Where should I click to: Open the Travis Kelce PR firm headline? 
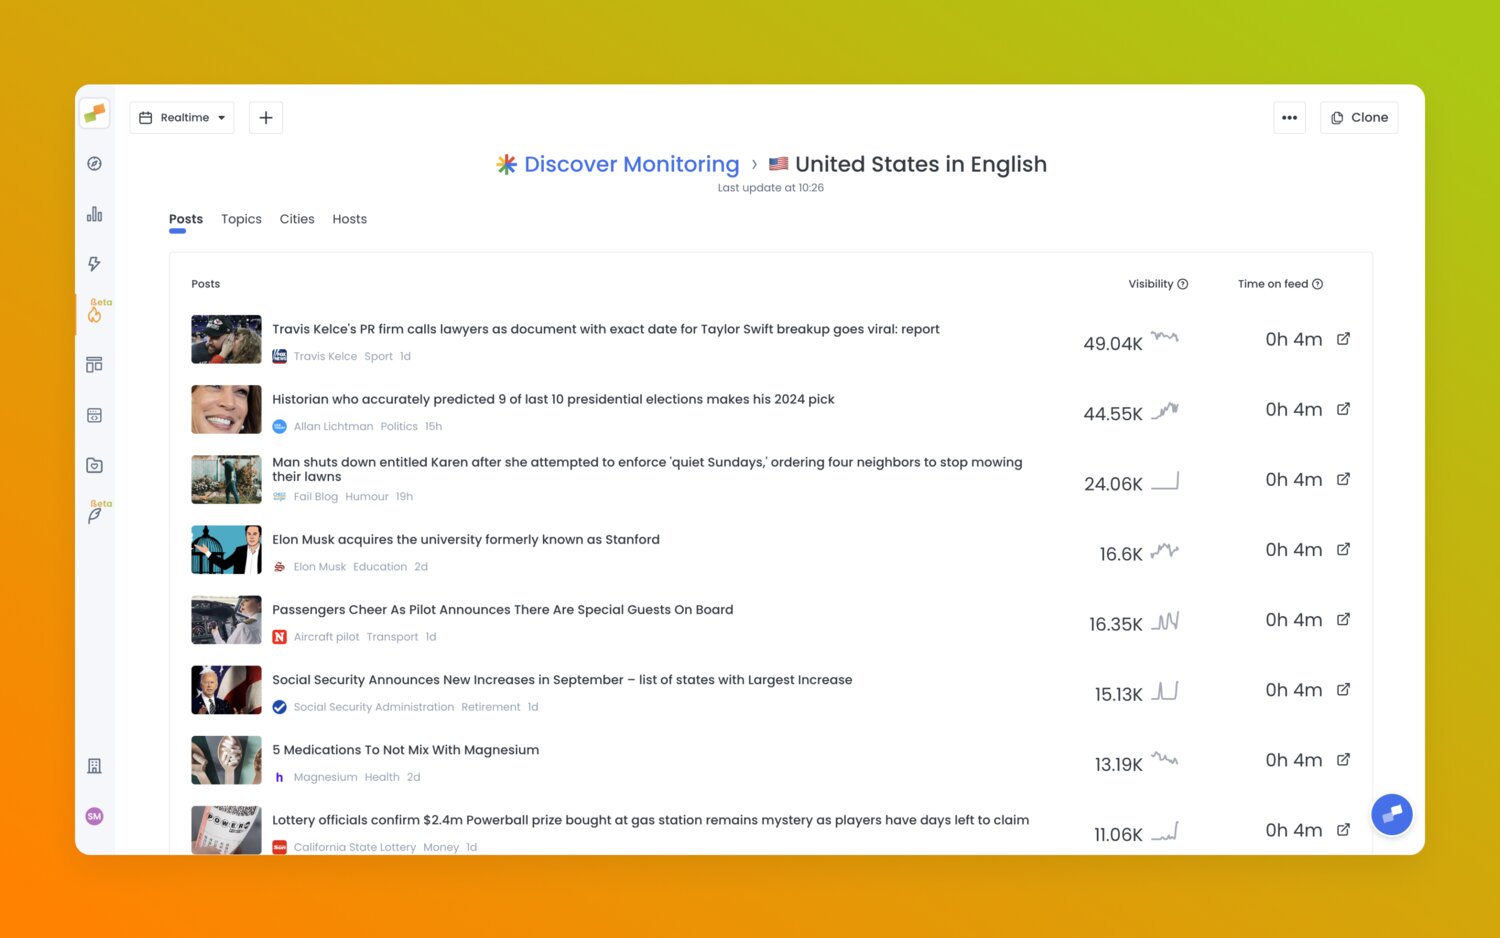606,329
